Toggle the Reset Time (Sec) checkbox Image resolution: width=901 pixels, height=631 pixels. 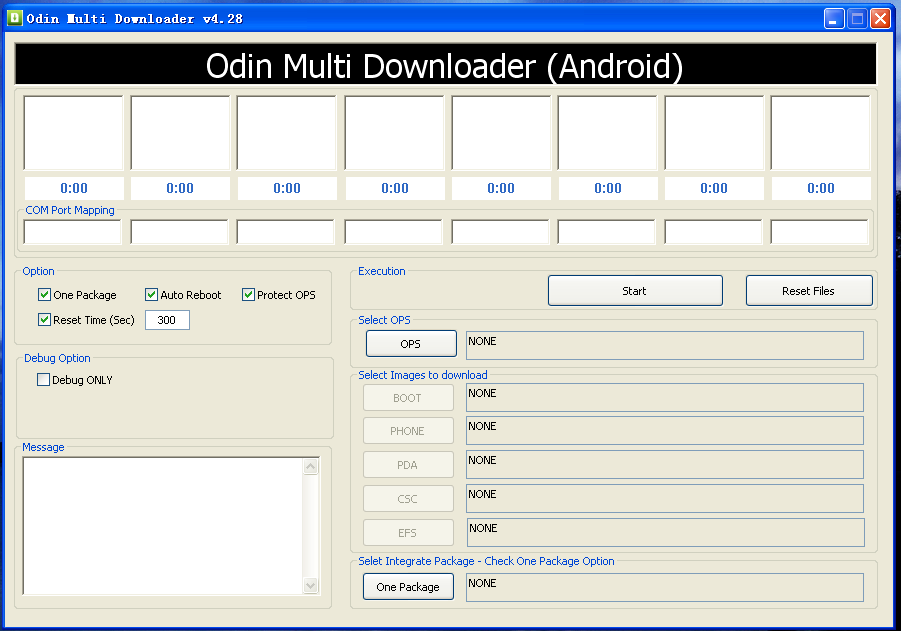coord(44,320)
